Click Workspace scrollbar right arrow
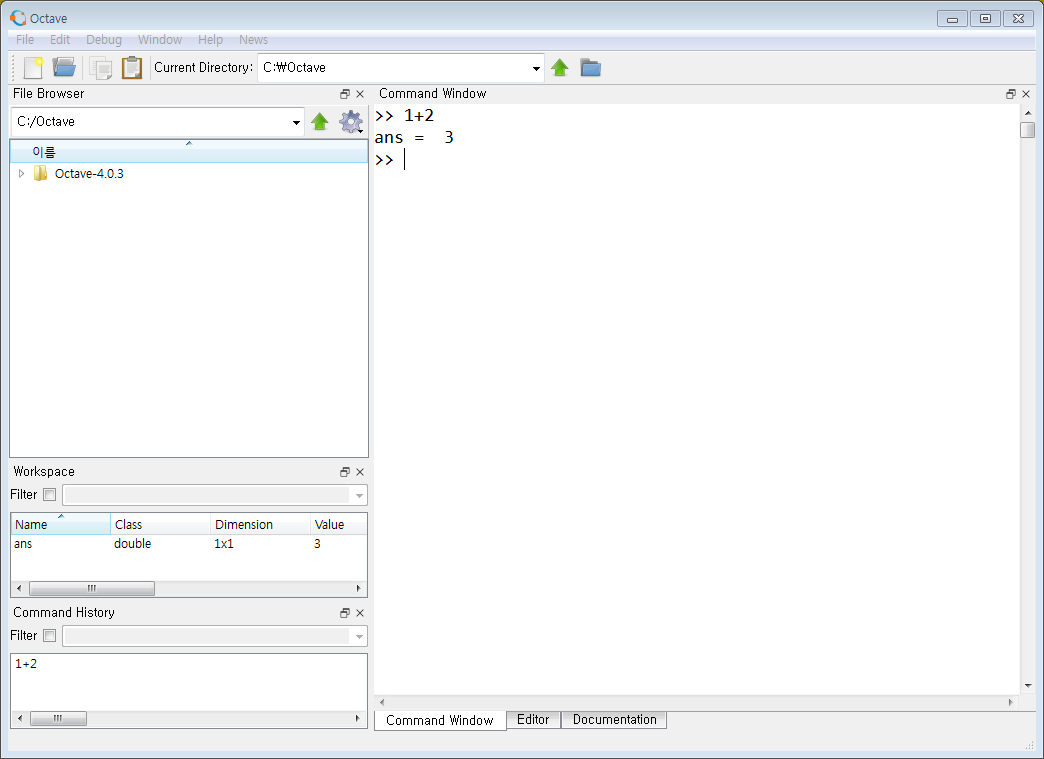 pos(358,589)
